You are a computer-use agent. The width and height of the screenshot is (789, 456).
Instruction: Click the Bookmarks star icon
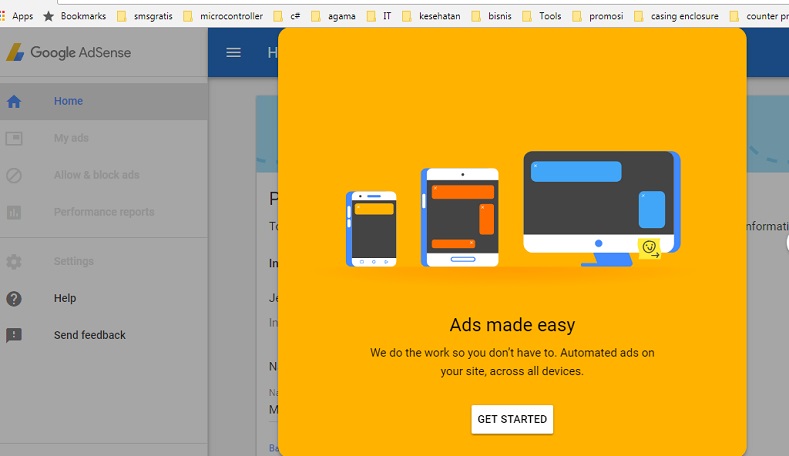[48, 16]
